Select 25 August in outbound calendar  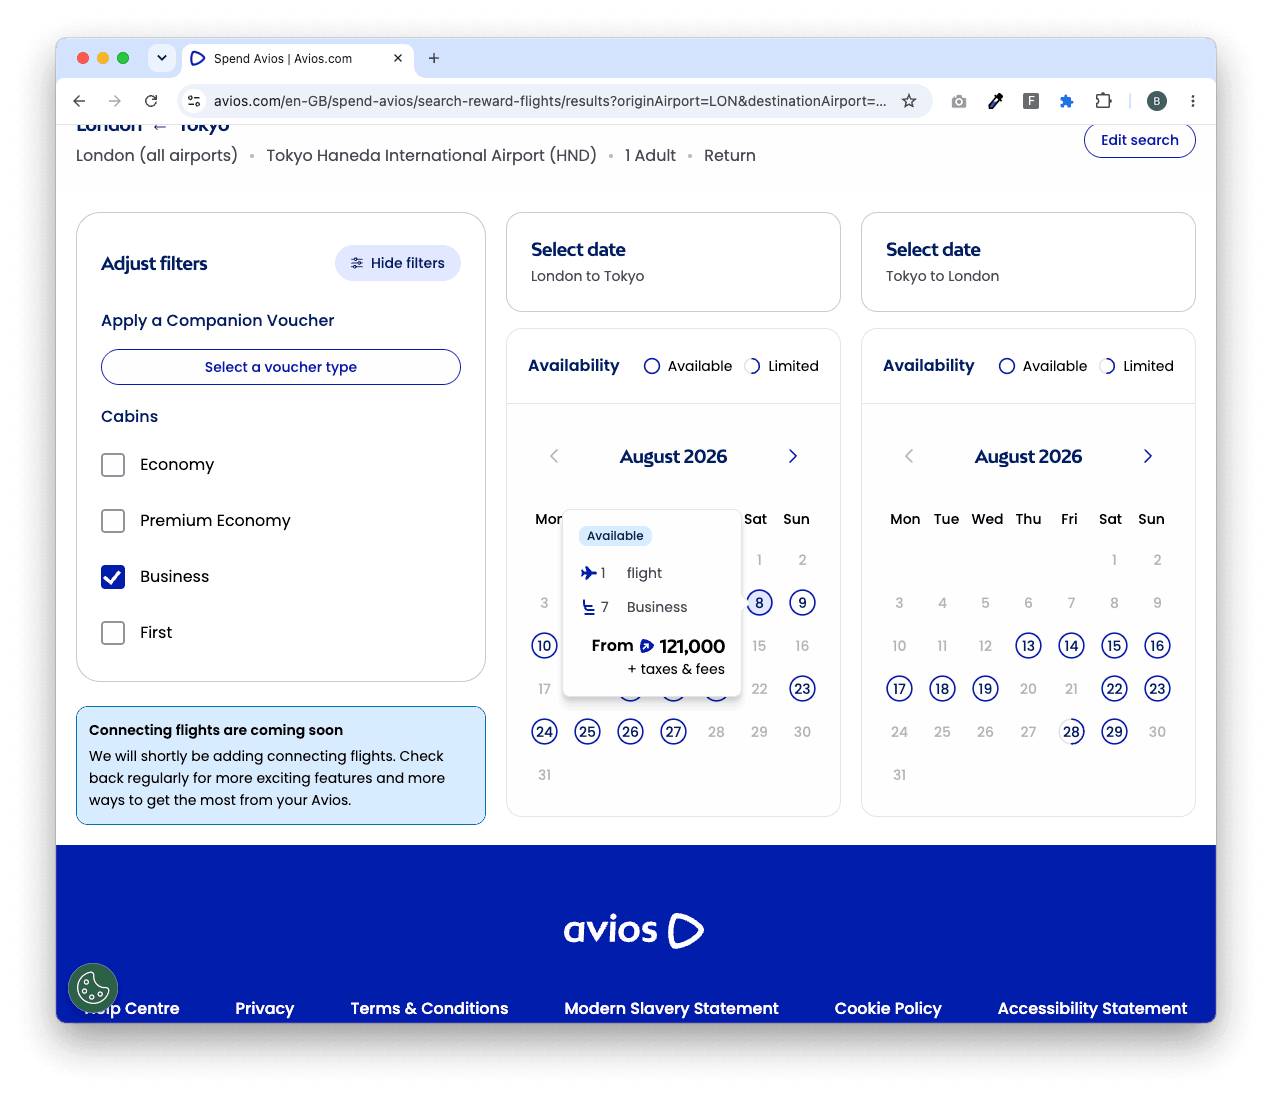click(x=587, y=732)
